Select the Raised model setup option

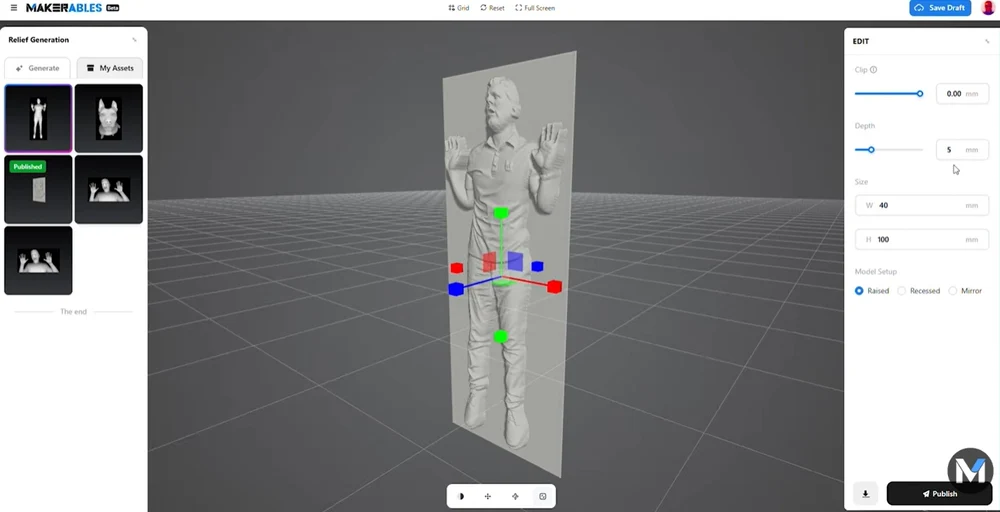[872, 291]
